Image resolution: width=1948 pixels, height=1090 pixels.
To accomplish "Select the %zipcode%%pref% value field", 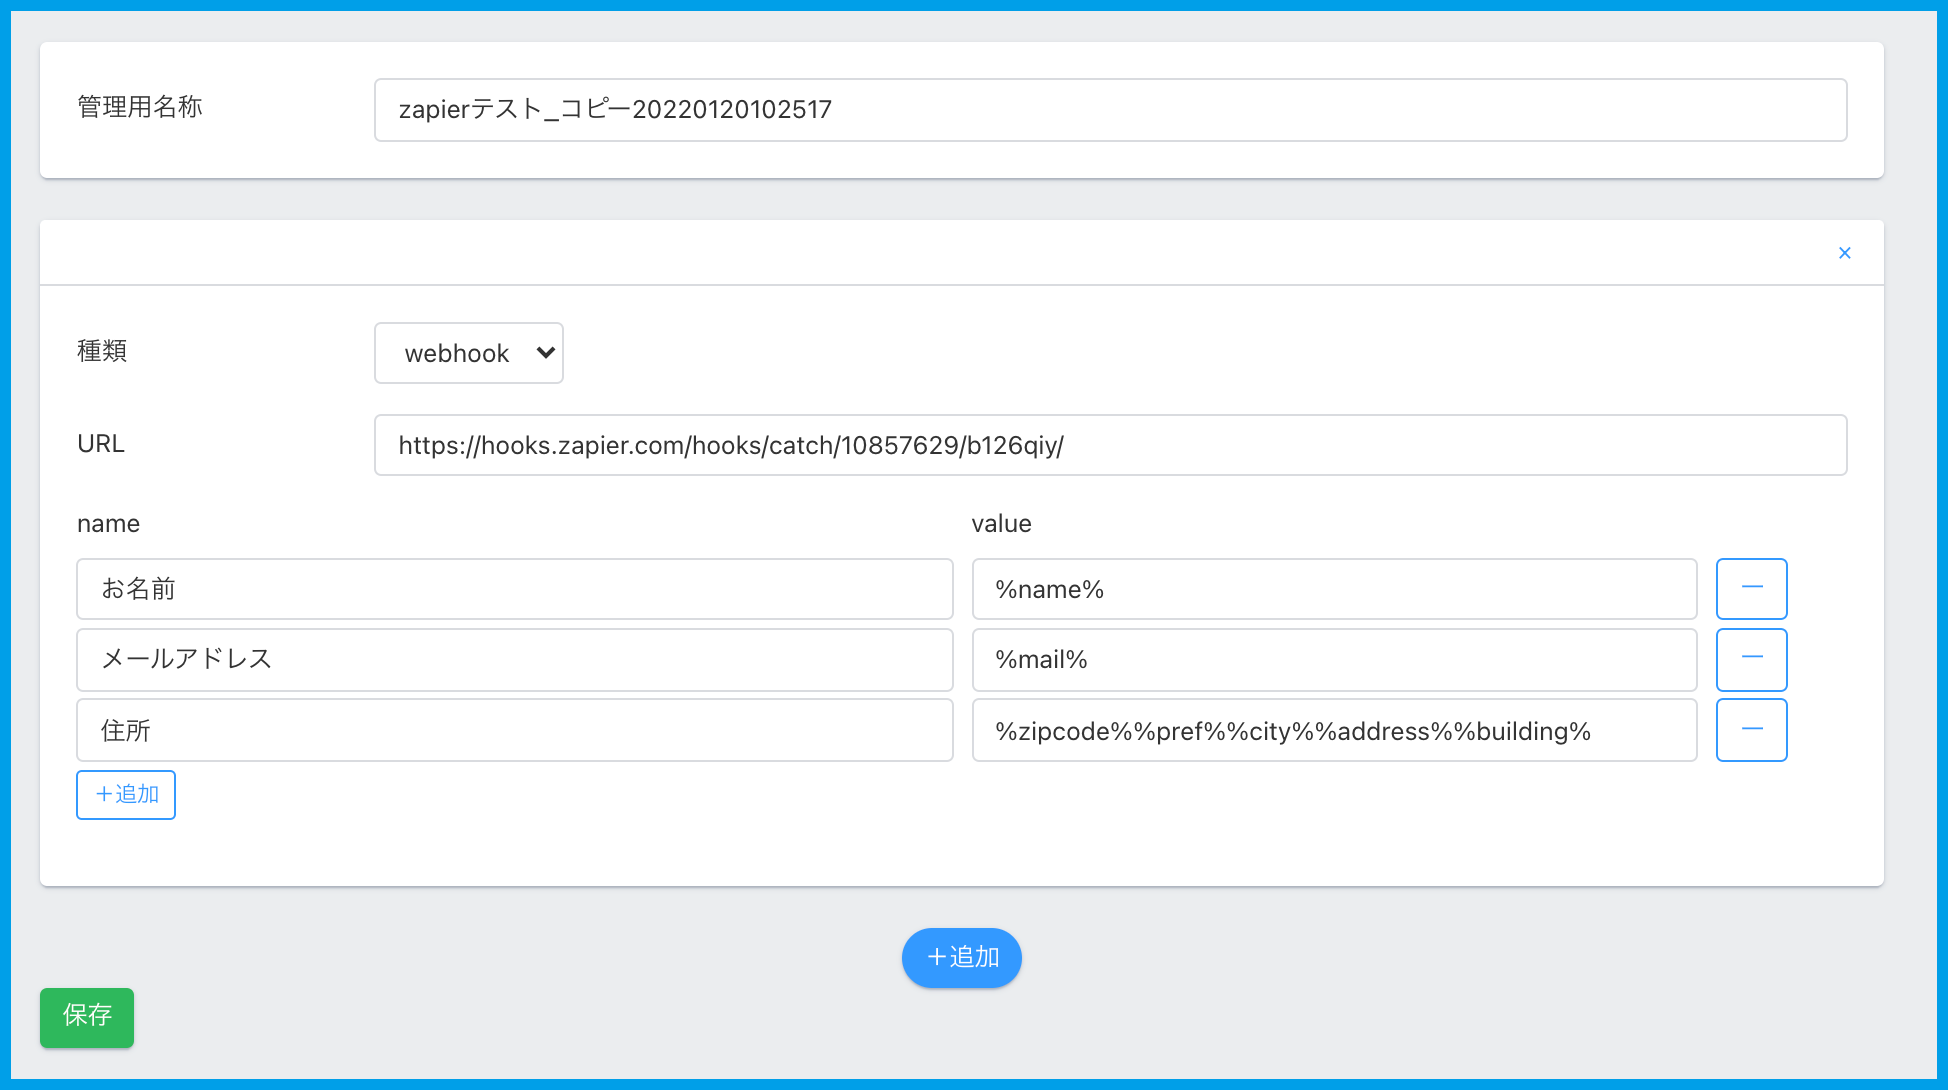I will click(x=1334, y=730).
